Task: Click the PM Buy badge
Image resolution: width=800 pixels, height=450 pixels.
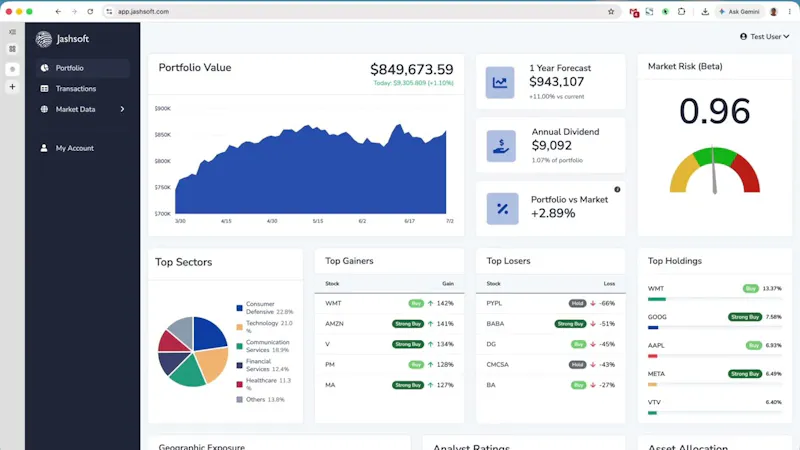Action: (416, 365)
